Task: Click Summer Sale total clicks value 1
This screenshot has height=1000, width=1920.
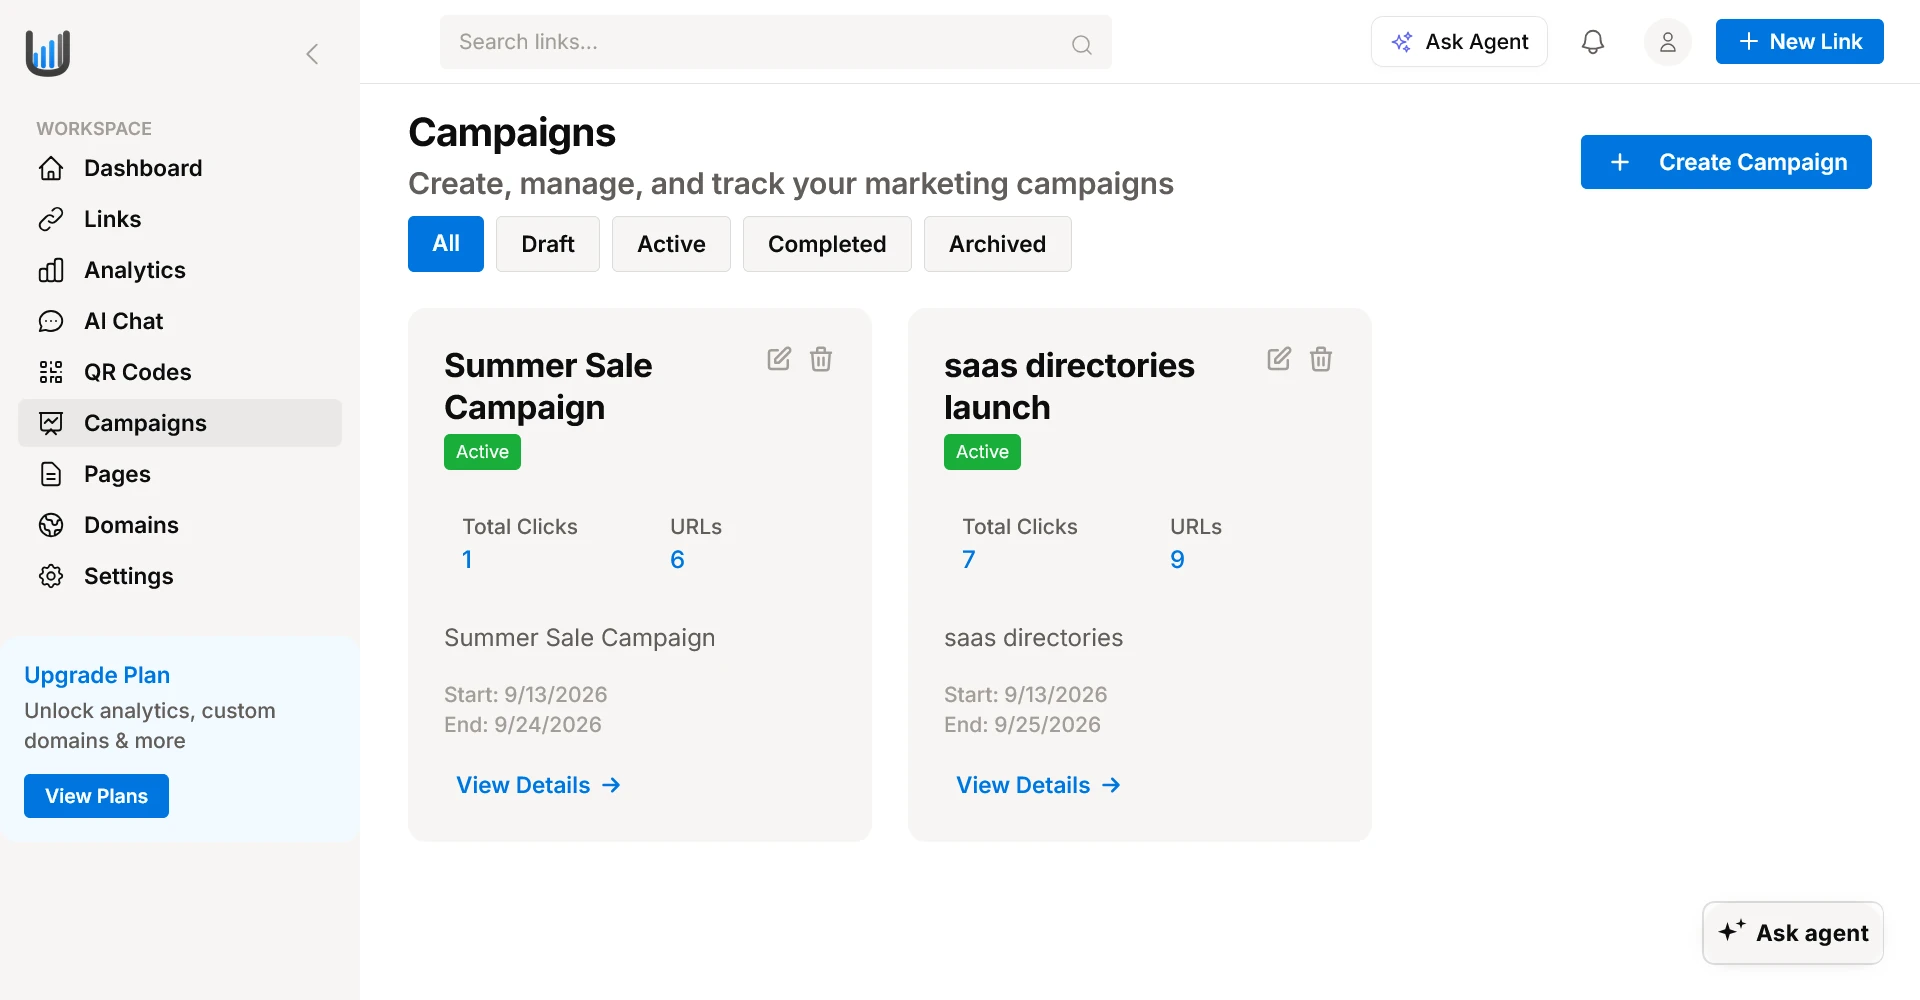Action: [467, 560]
